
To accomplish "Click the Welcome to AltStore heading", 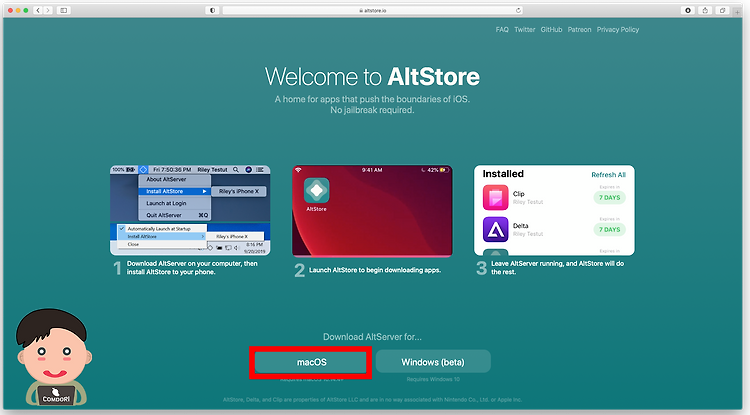I will point(372,76).
